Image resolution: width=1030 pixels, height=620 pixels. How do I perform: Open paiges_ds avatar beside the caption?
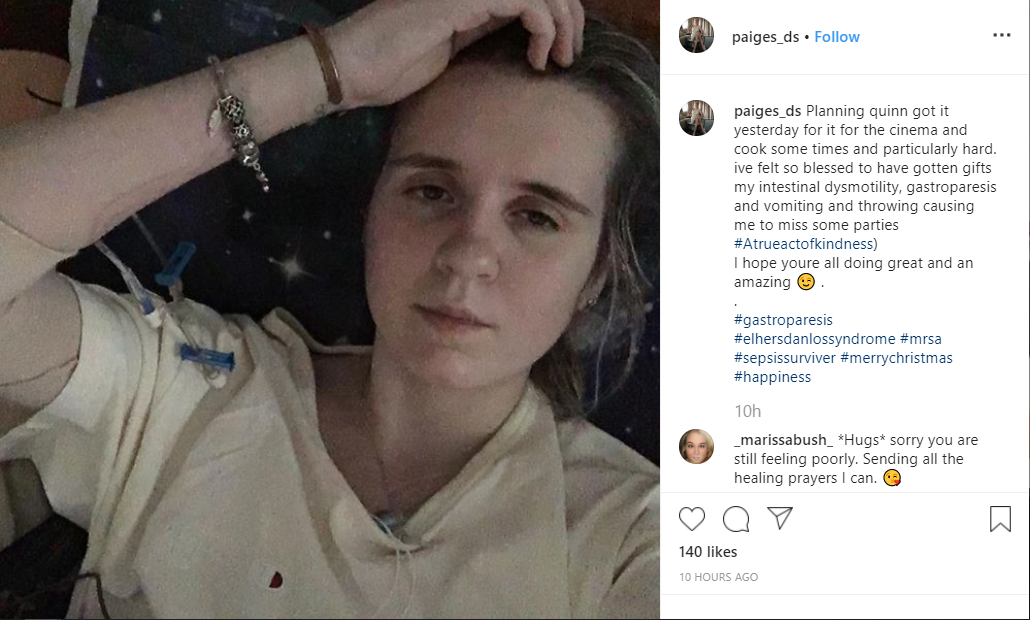point(696,118)
